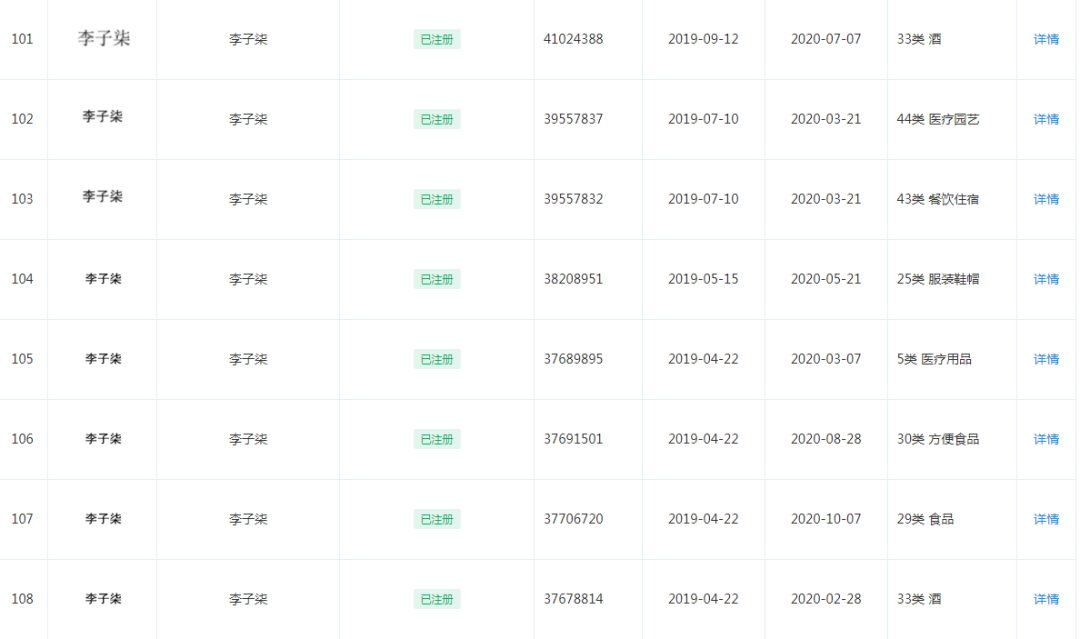Open 详情 link for row 101
This screenshot has width=1080, height=639.
click(x=1046, y=39)
